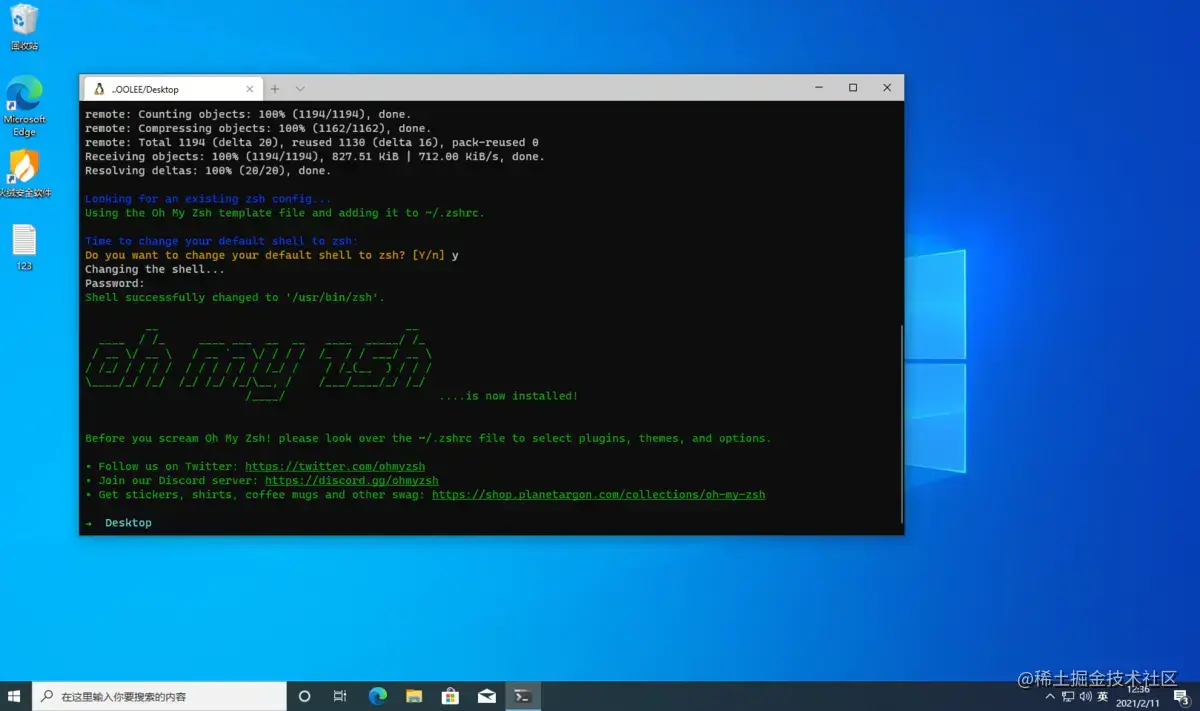Open the Recycle Bin desktop icon
The image size is (1200, 711).
(x=24, y=27)
